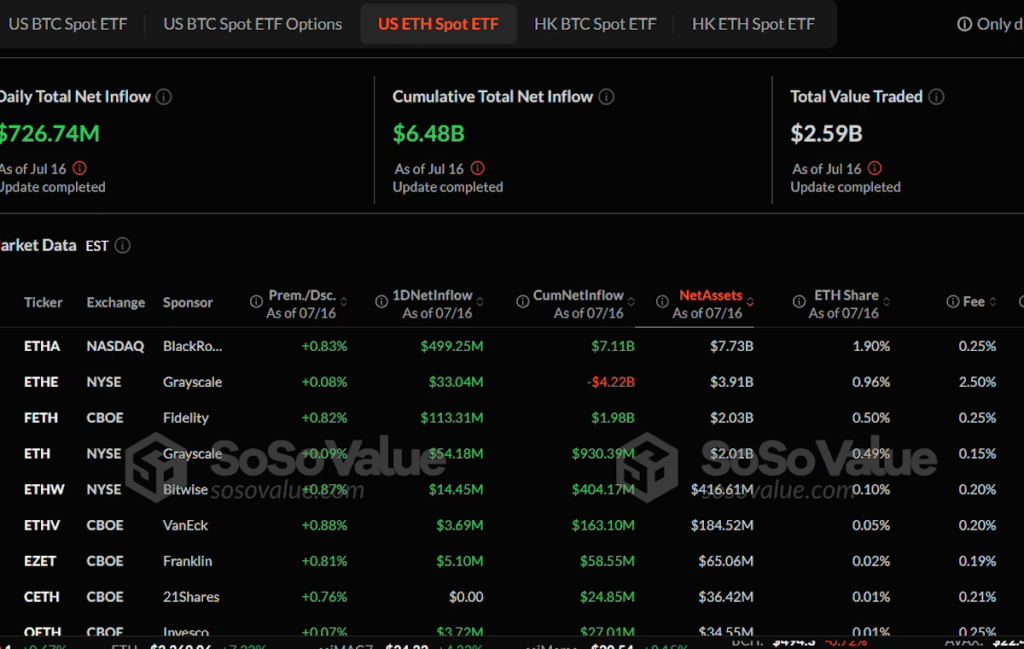1024x649 pixels.
Task: Click info icon before Prem./Dsc. header
Action: [256, 302]
